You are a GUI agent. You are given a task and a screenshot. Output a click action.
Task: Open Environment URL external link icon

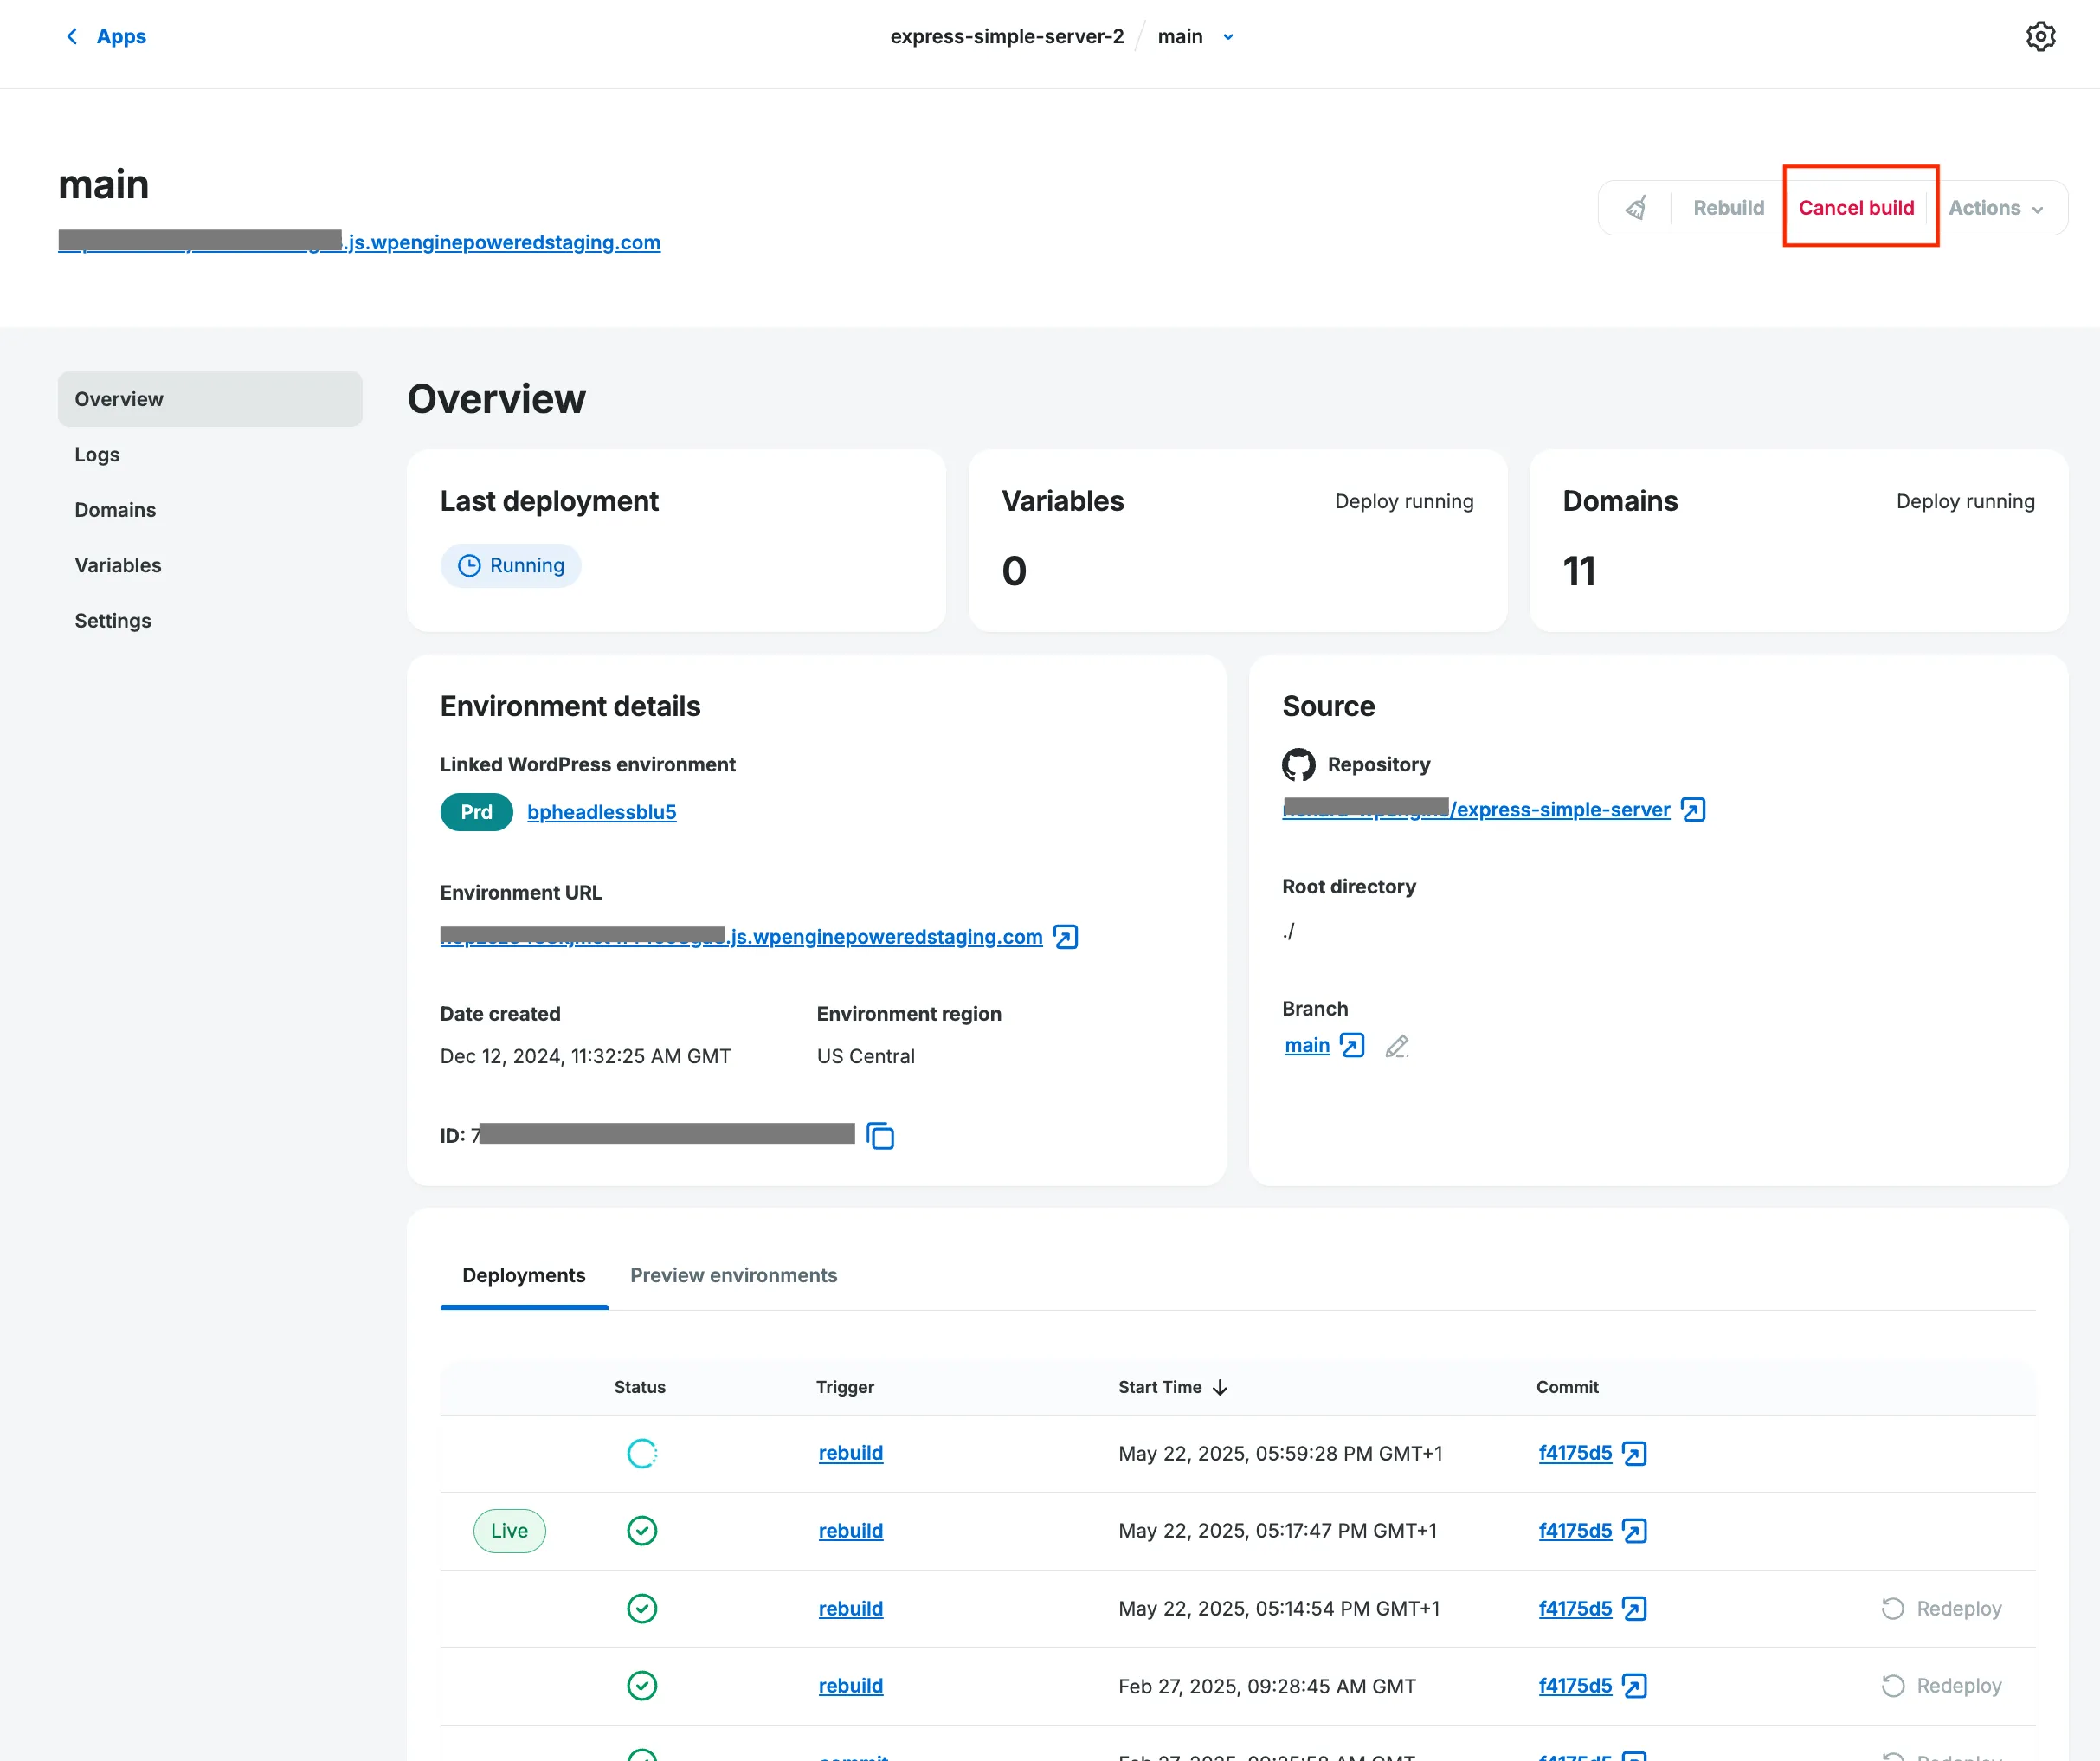pyautogui.click(x=1066, y=937)
